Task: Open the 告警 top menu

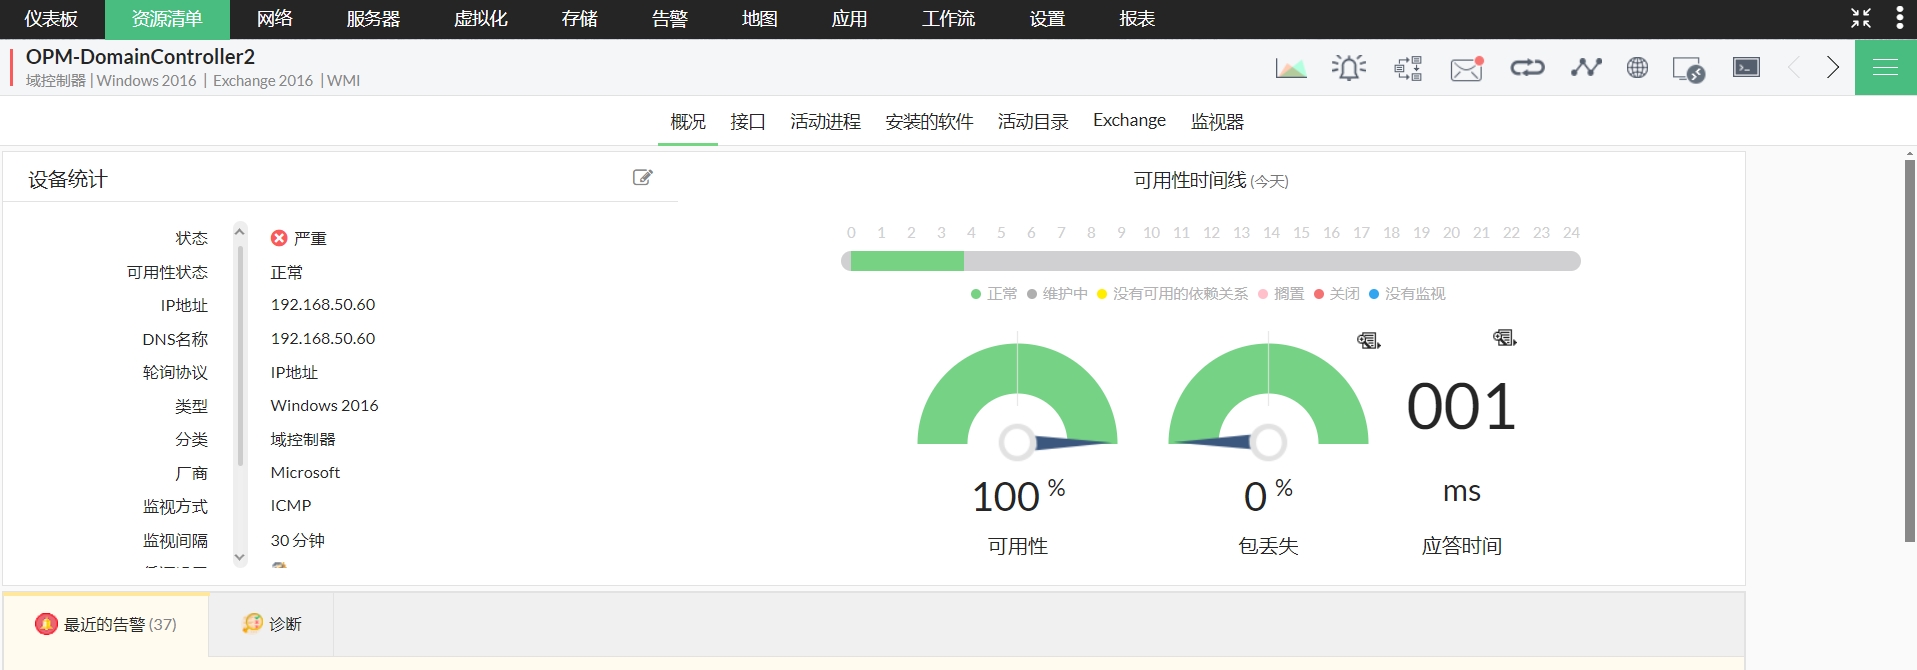Action: pos(669,19)
